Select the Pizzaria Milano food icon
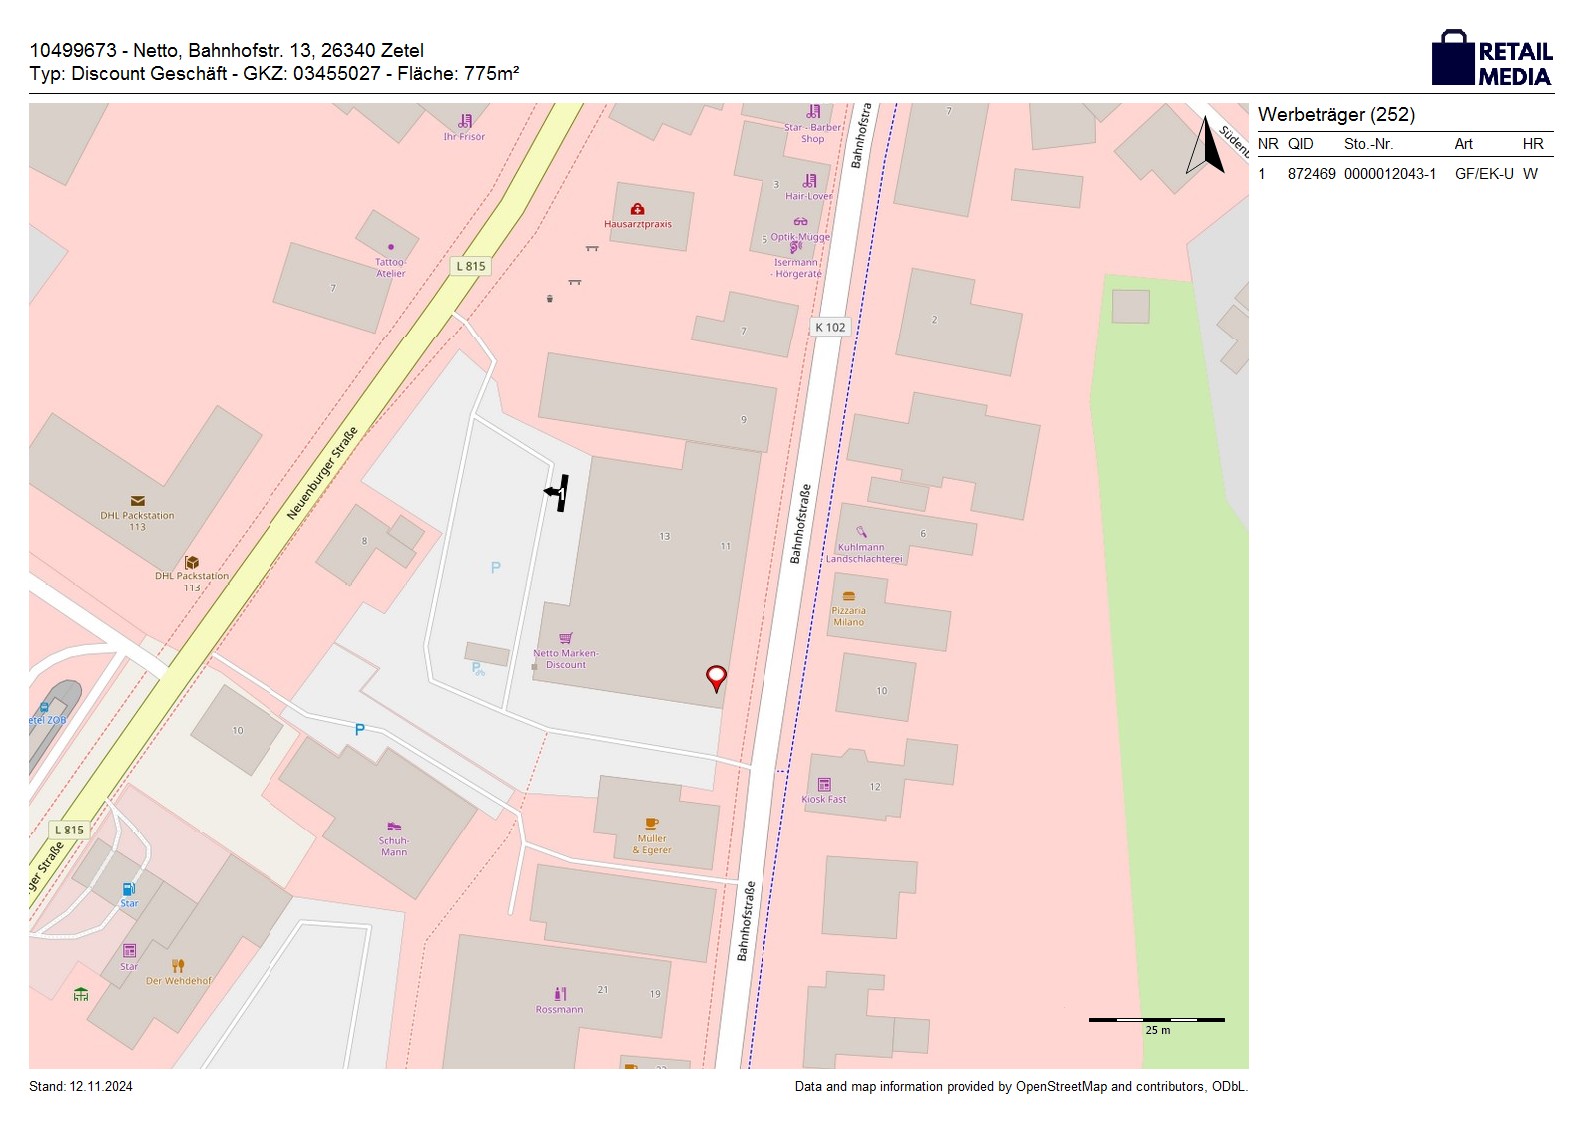Viewport: 1587px width, 1123px height. pyautogui.click(x=848, y=596)
